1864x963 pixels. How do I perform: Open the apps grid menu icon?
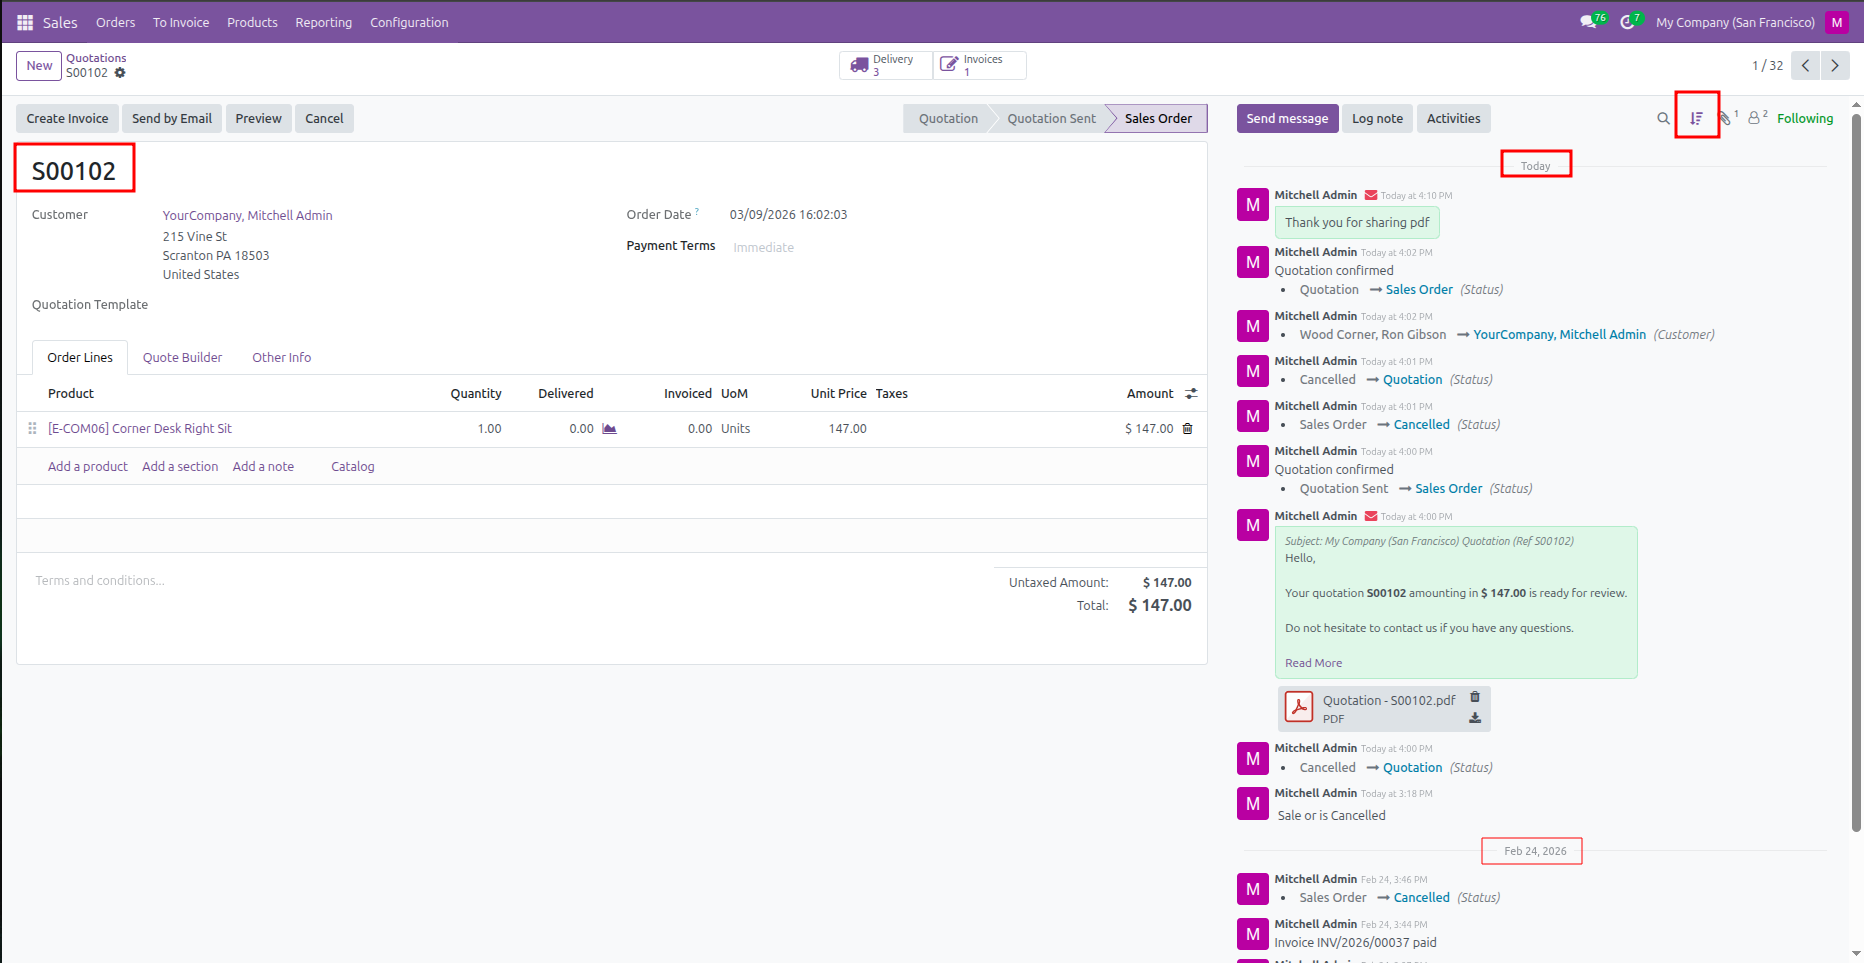coord(25,22)
